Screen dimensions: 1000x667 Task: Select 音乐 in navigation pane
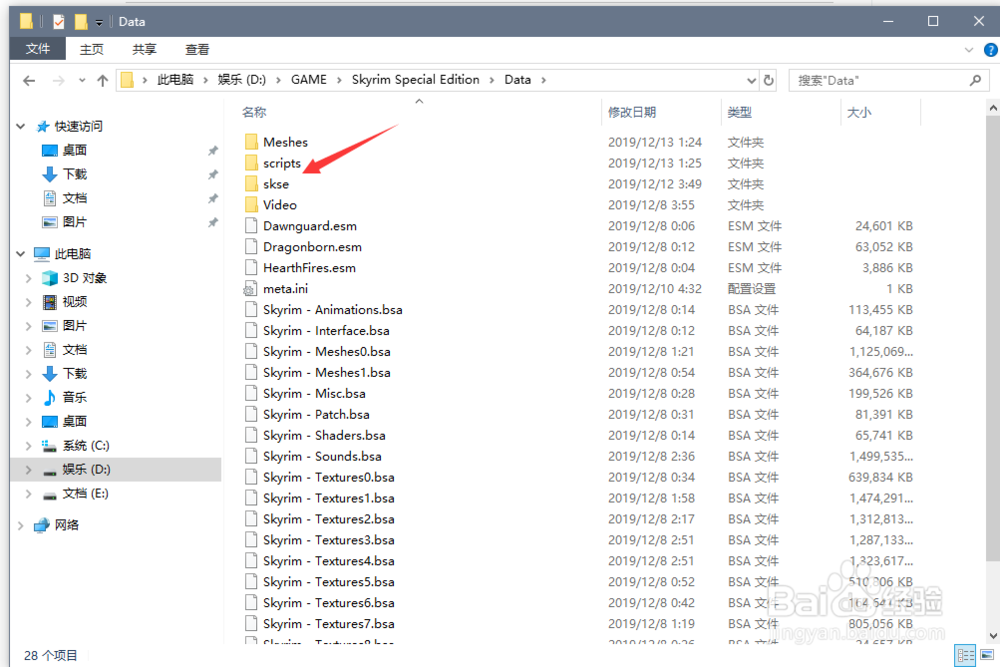coord(75,397)
